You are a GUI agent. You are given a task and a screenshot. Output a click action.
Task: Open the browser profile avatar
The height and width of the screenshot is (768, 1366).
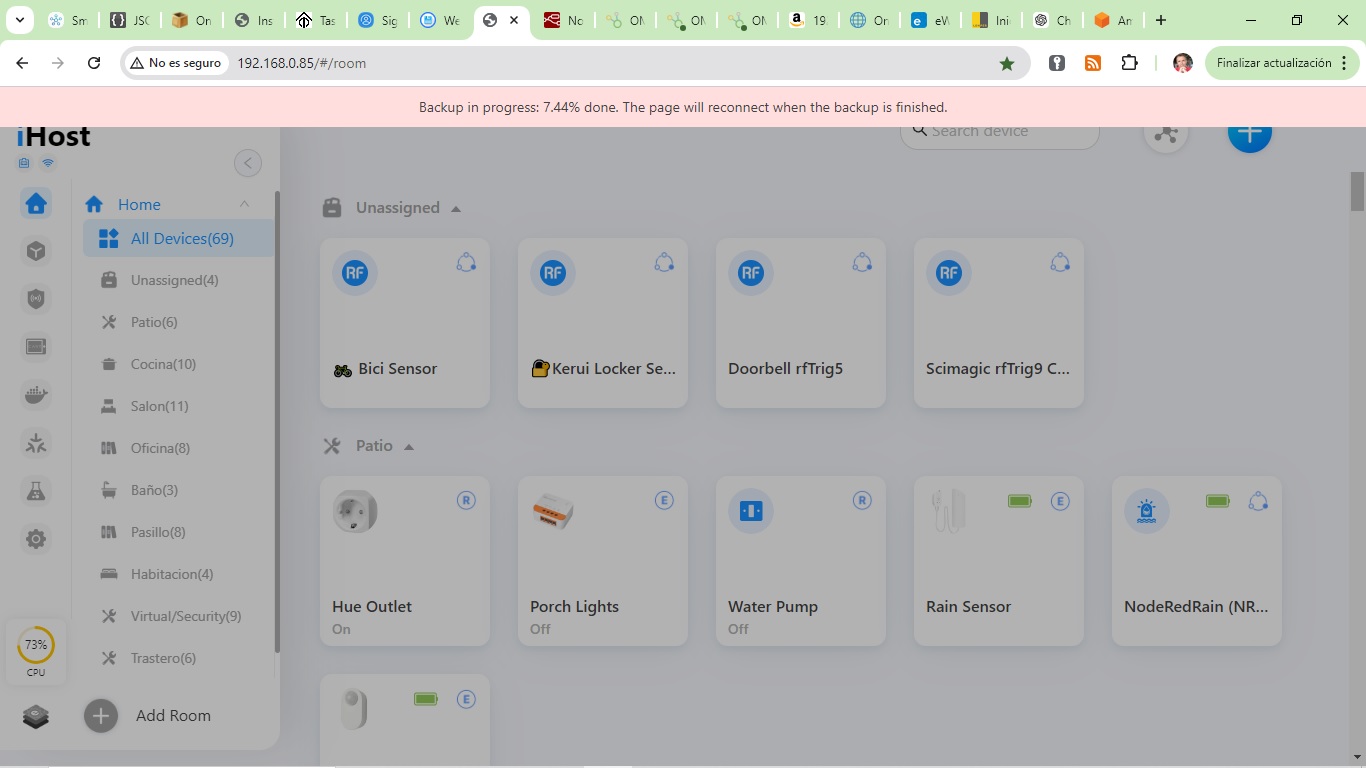coord(1183,63)
